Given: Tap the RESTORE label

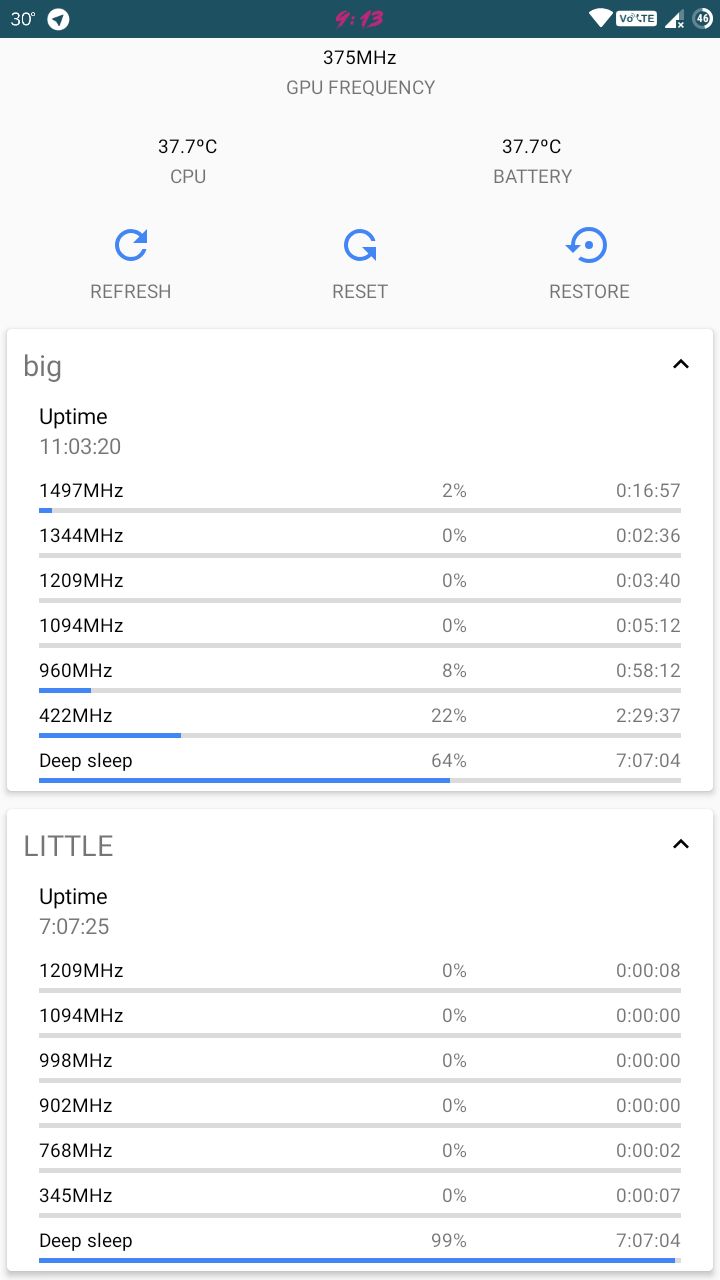Looking at the screenshot, I should tap(589, 292).
